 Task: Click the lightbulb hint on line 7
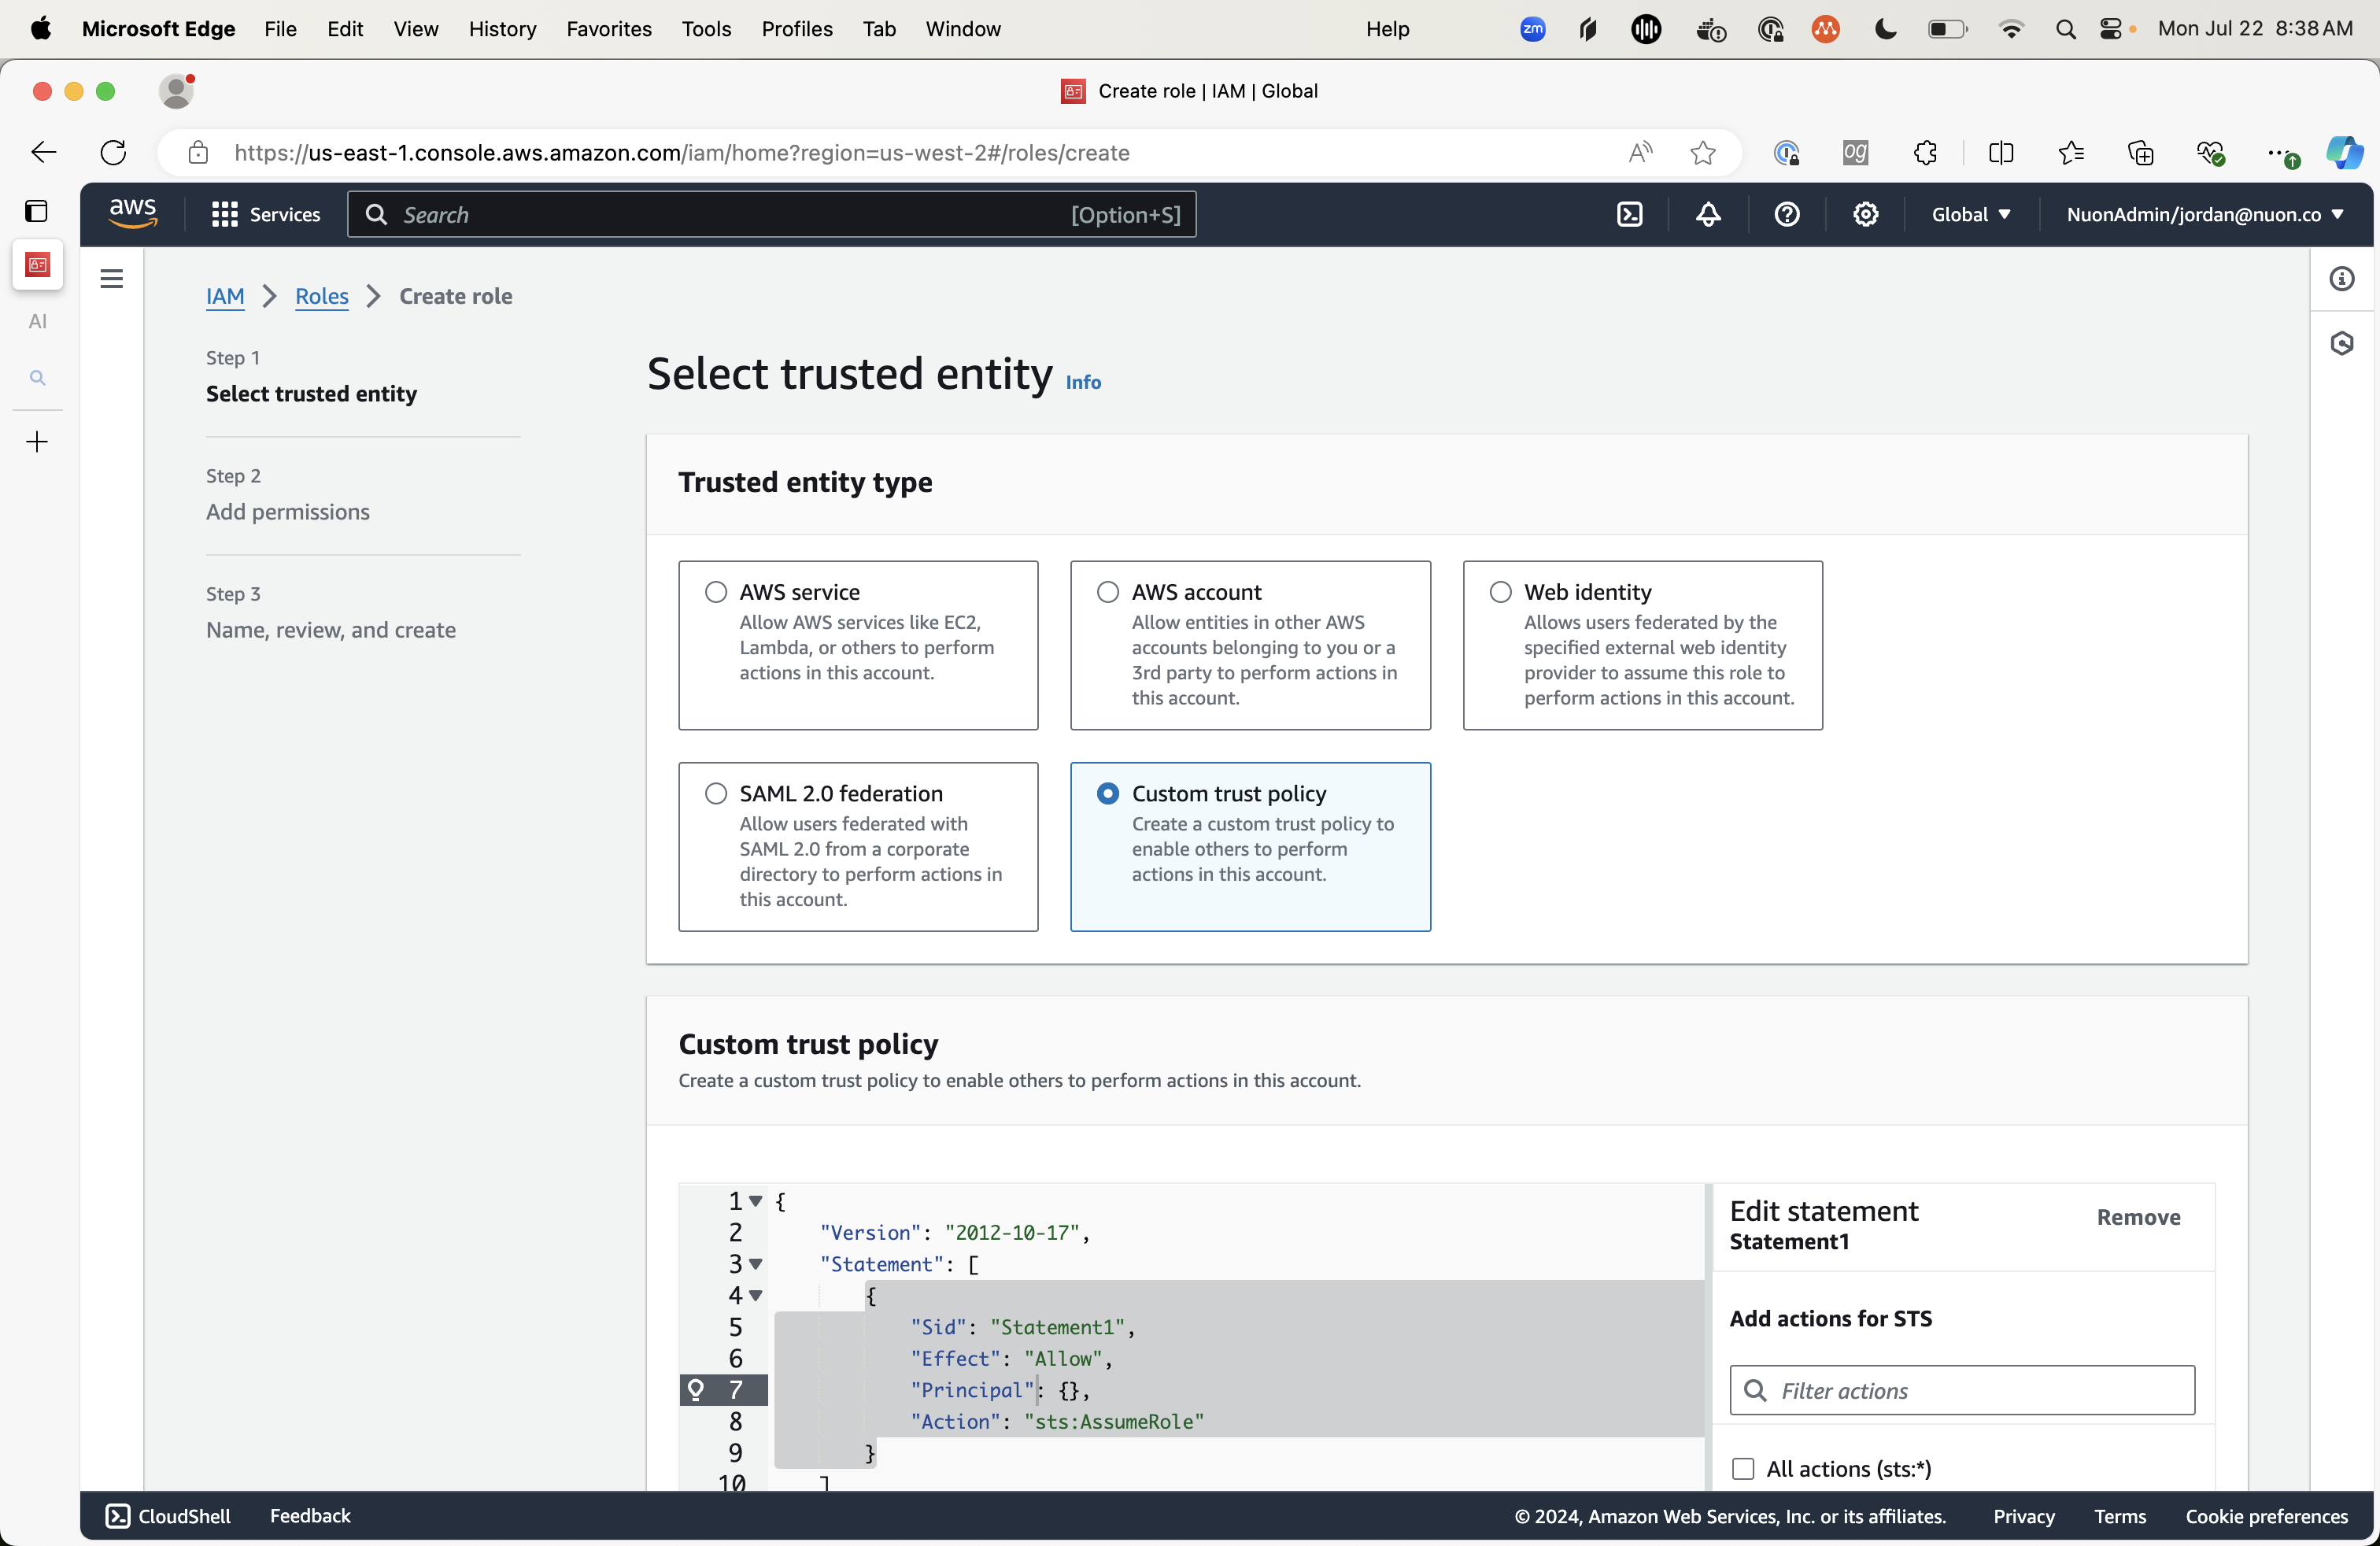(x=697, y=1389)
